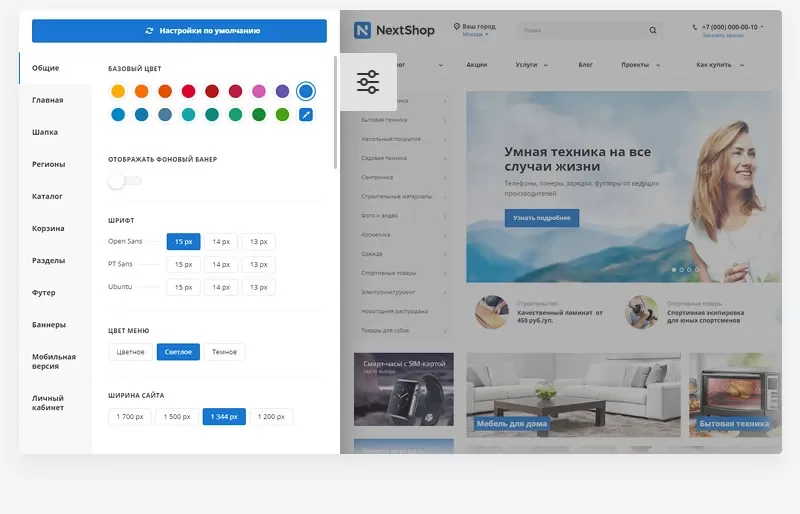Click the refresh icon in Настройки по умолчанию
Screen dimensions: 800x514
click(x=150, y=31)
